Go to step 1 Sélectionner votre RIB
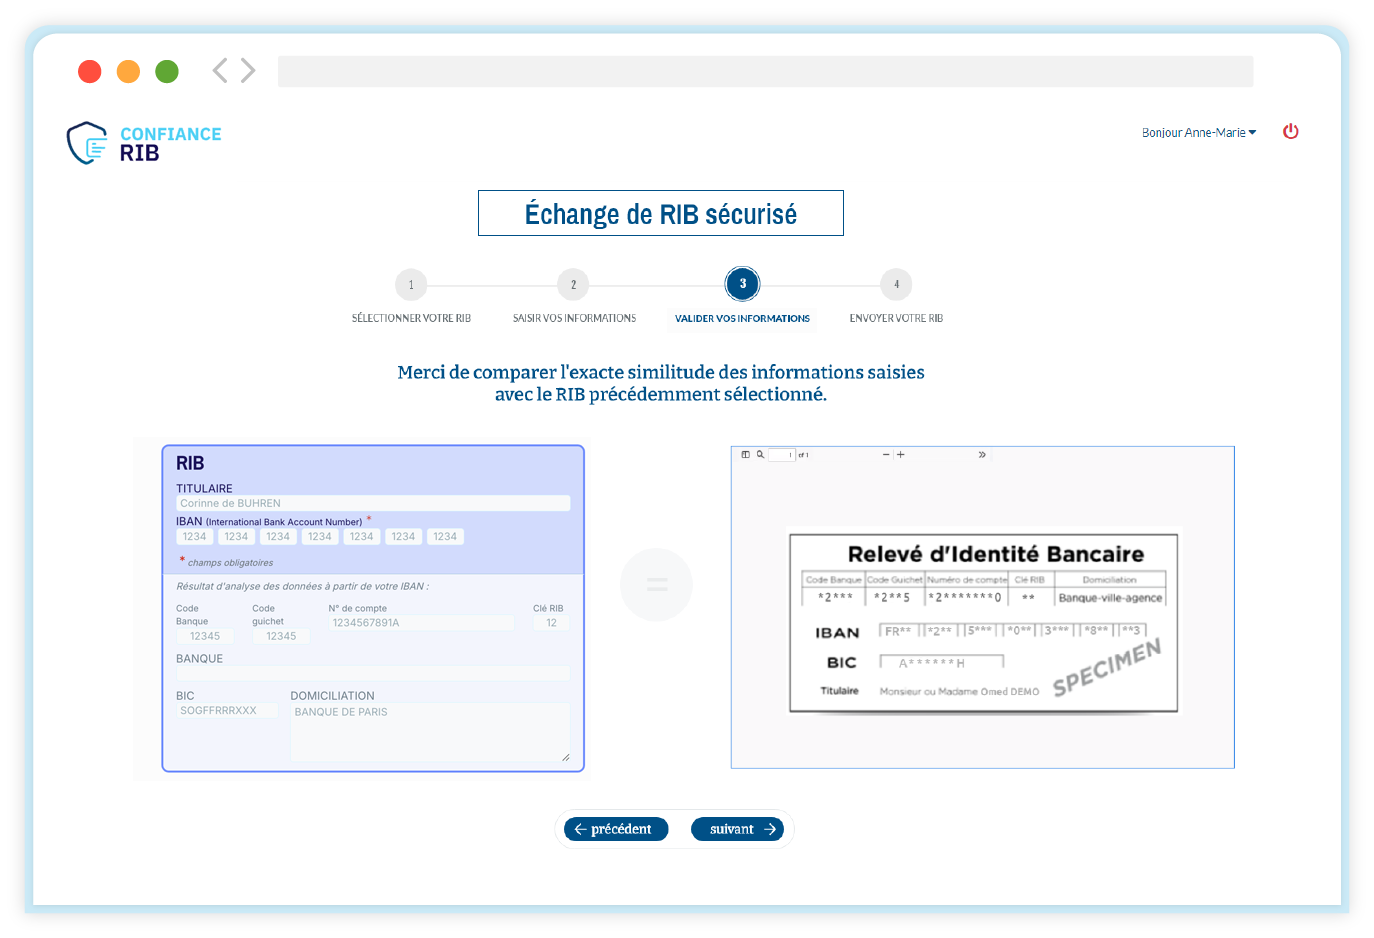Screen dimensions: 1374x938 click(411, 285)
